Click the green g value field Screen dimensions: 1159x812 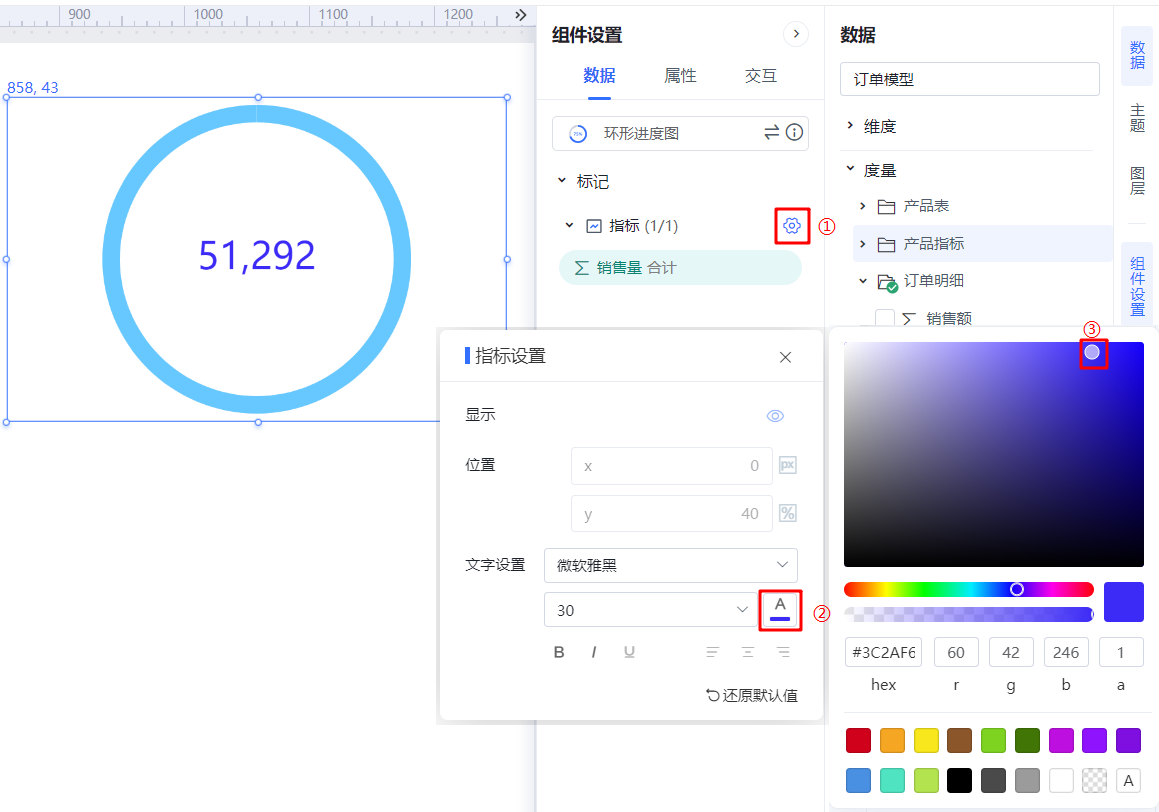[x=1010, y=652]
